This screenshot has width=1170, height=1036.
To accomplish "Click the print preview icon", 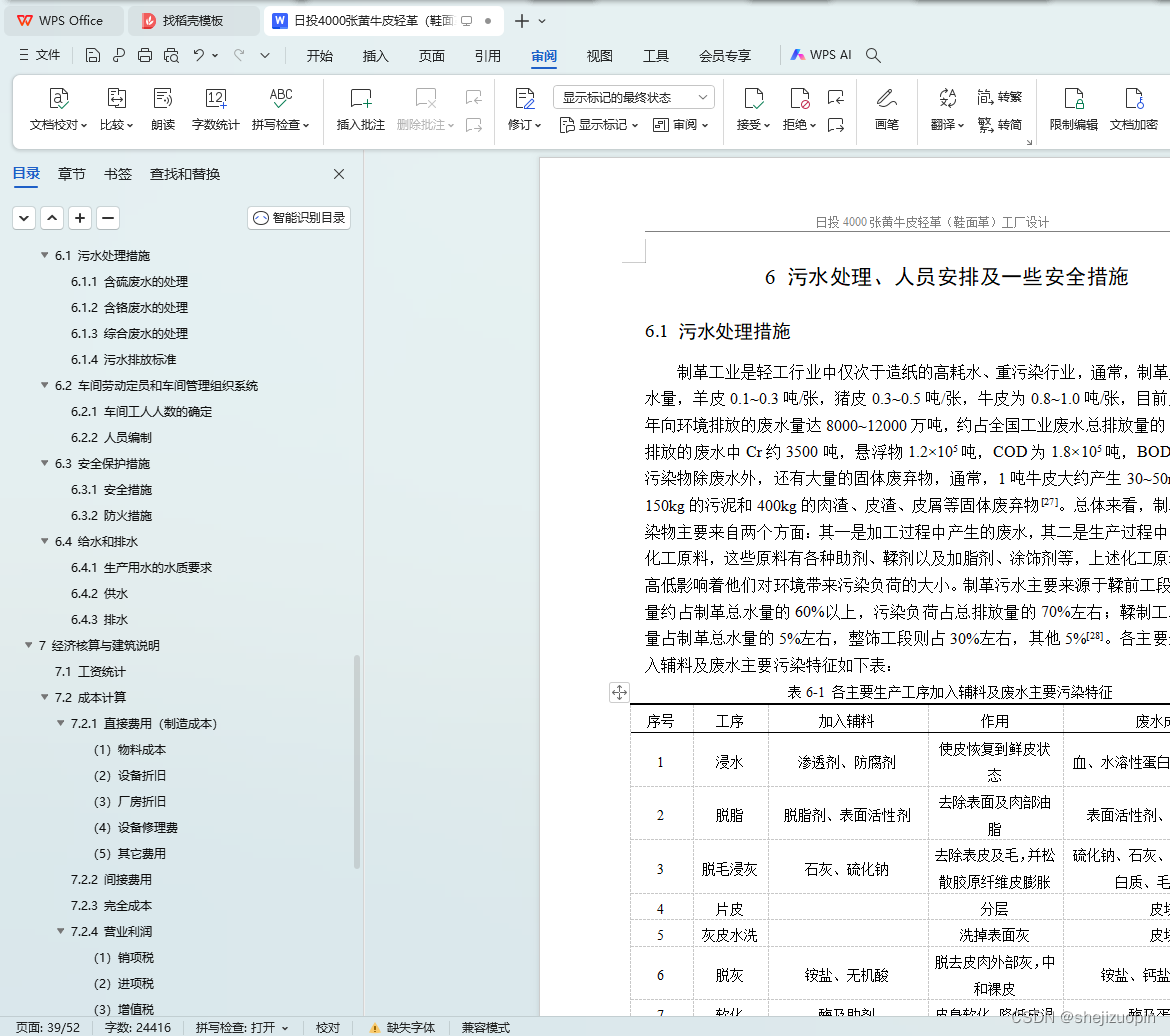I will [172, 55].
